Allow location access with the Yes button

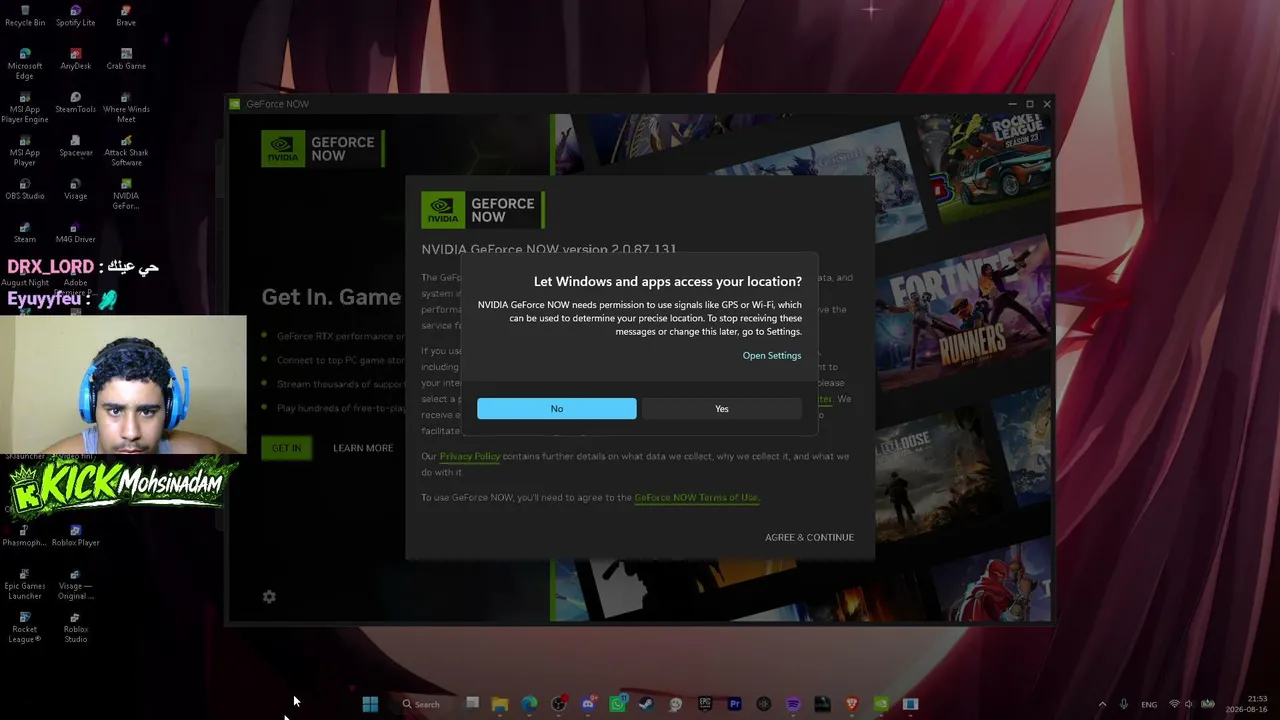[721, 408]
